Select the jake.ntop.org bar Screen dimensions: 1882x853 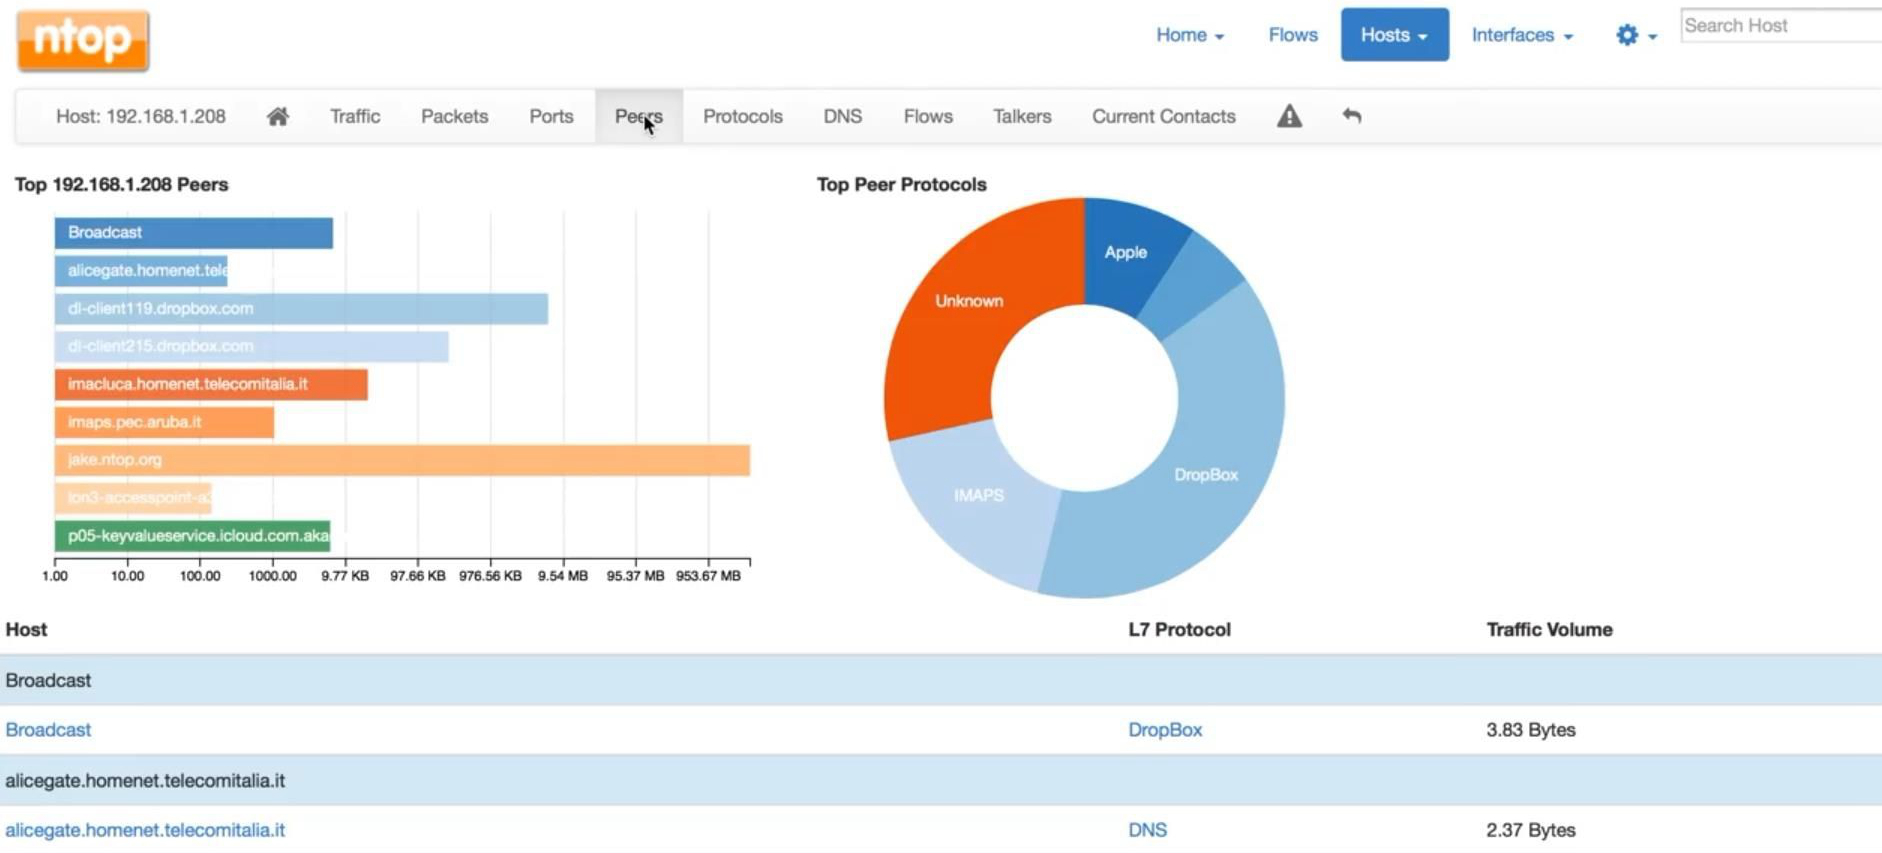pyautogui.click(x=402, y=460)
